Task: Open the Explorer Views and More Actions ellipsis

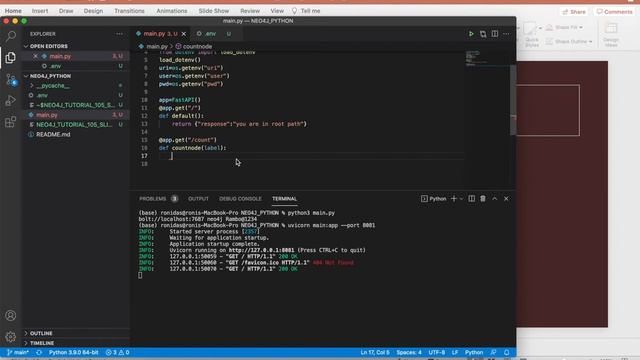Action: (x=119, y=34)
